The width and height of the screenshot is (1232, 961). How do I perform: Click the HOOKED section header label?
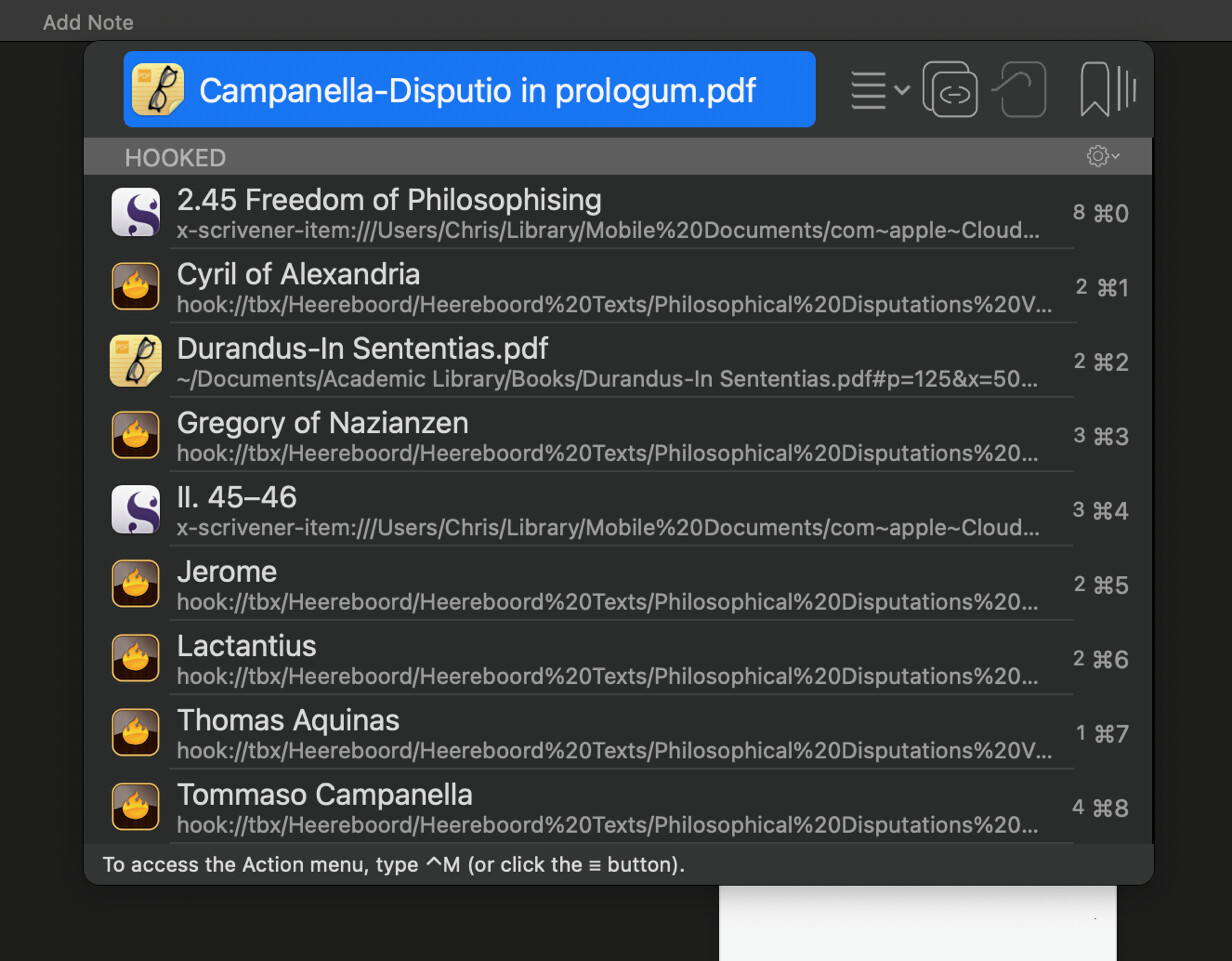pyautogui.click(x=175, y=158)
